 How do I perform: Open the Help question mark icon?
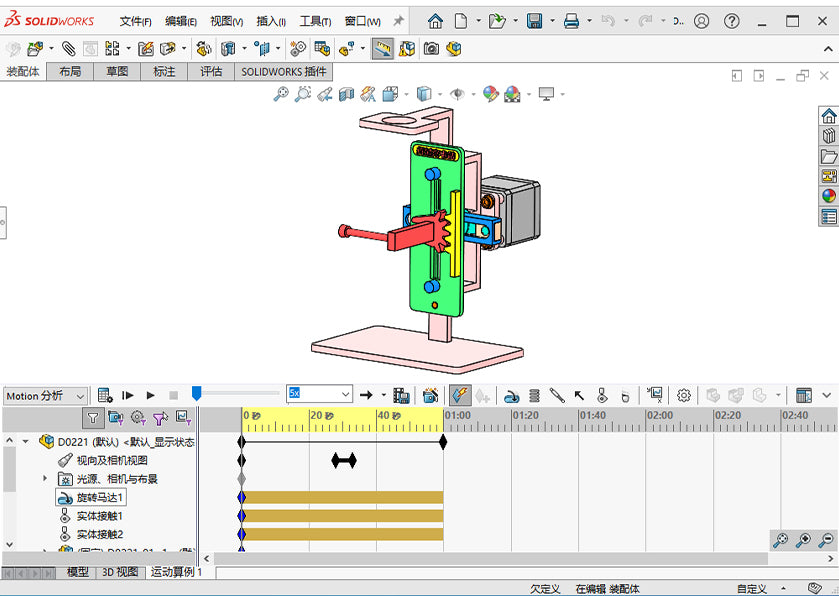[x=731, y=21]
